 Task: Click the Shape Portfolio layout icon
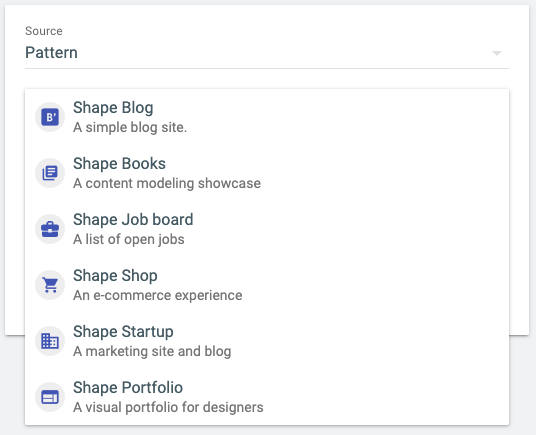[50, 397]
